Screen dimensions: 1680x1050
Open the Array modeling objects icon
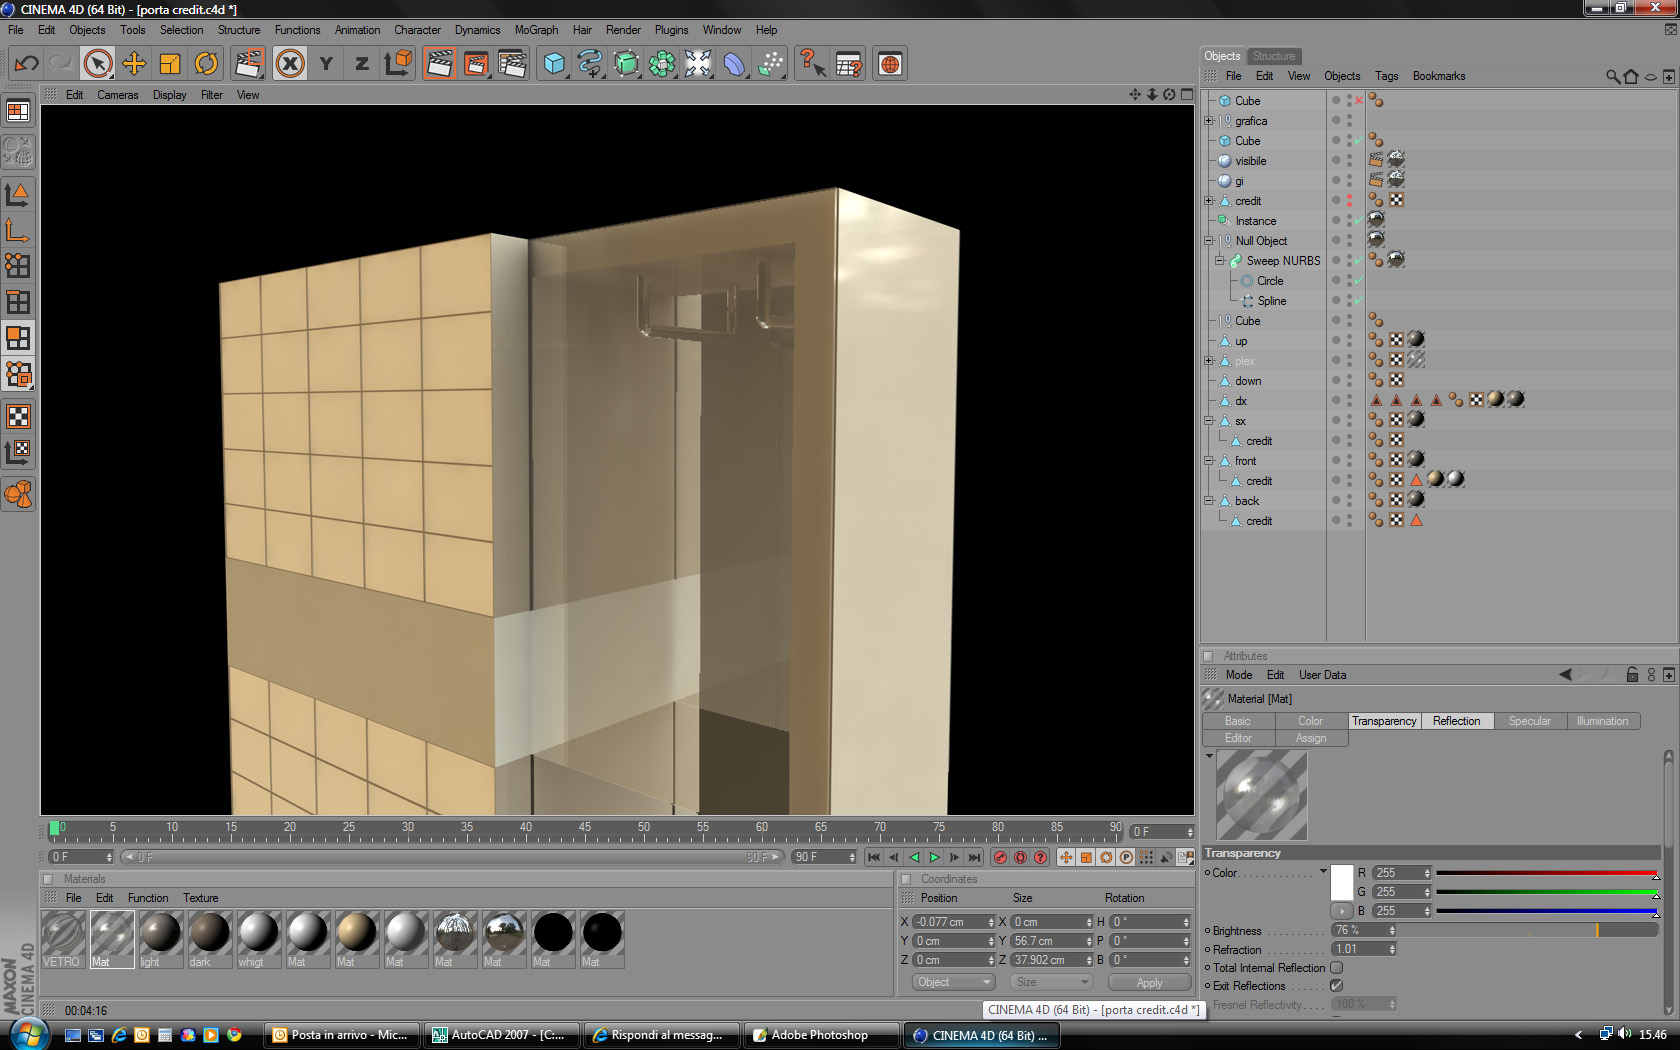[662, 64]
